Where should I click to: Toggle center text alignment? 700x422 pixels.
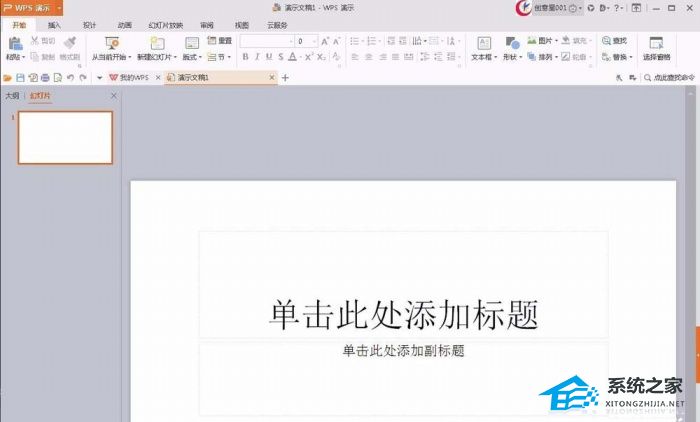coord(369,57)
